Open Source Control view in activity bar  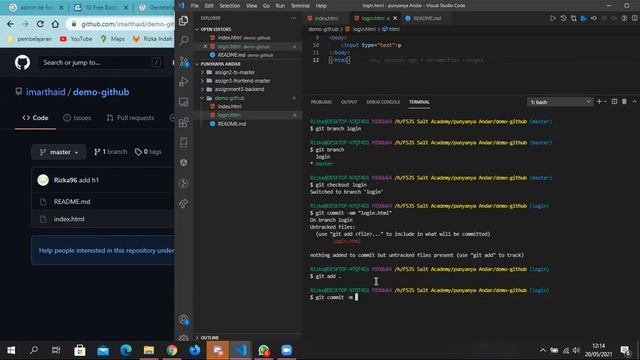click(x=184, y=61)
